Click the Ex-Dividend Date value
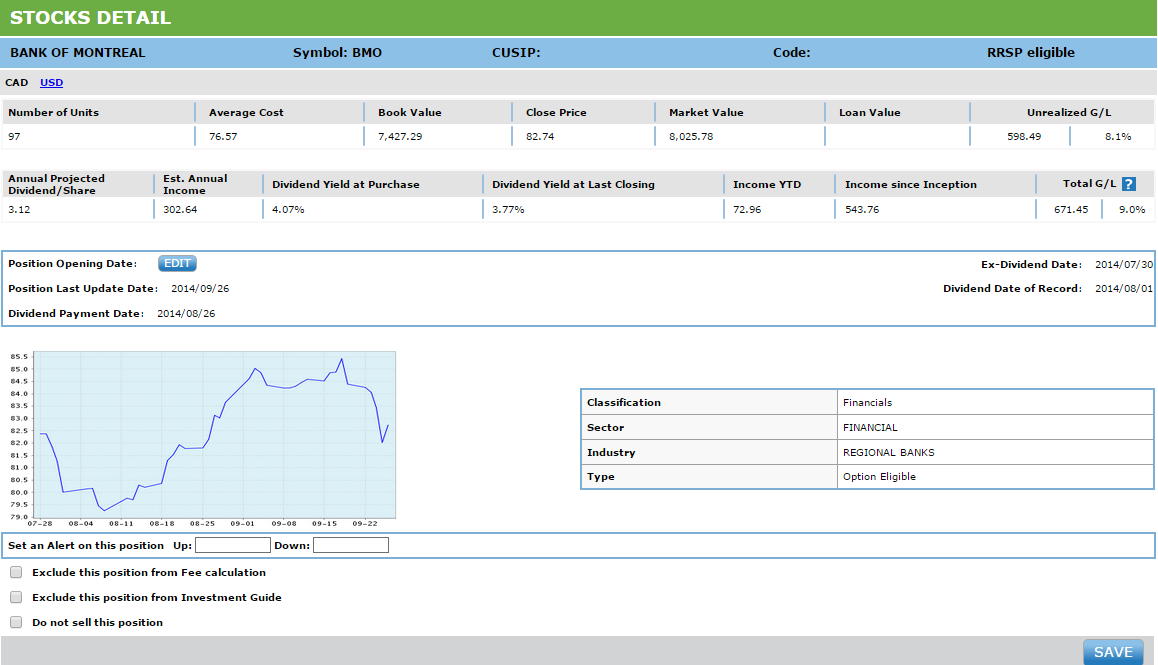This screenshot has width=1158, height=665. point(1124,265)
